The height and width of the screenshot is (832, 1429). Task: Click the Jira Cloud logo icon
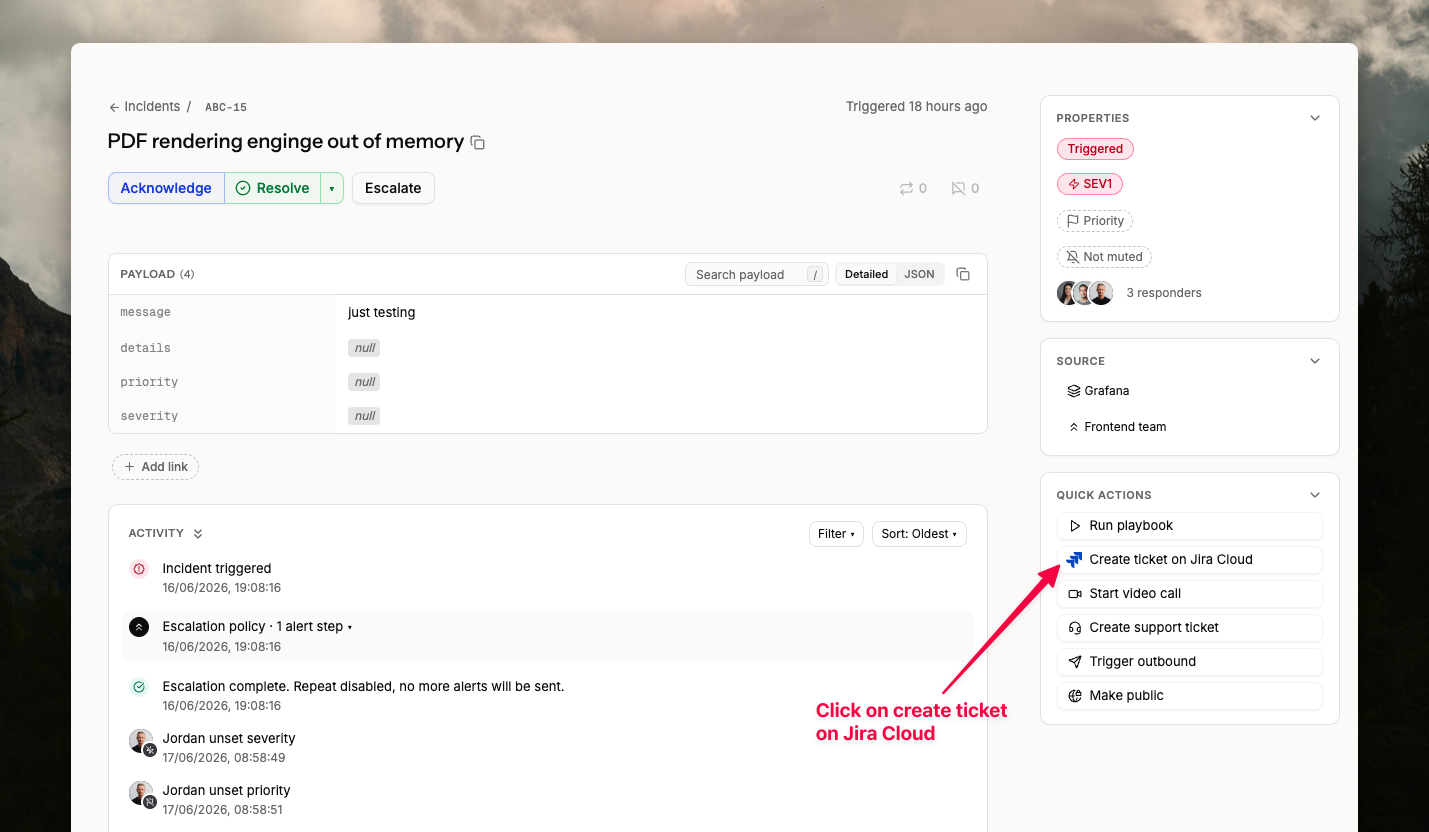(1074, 559)
